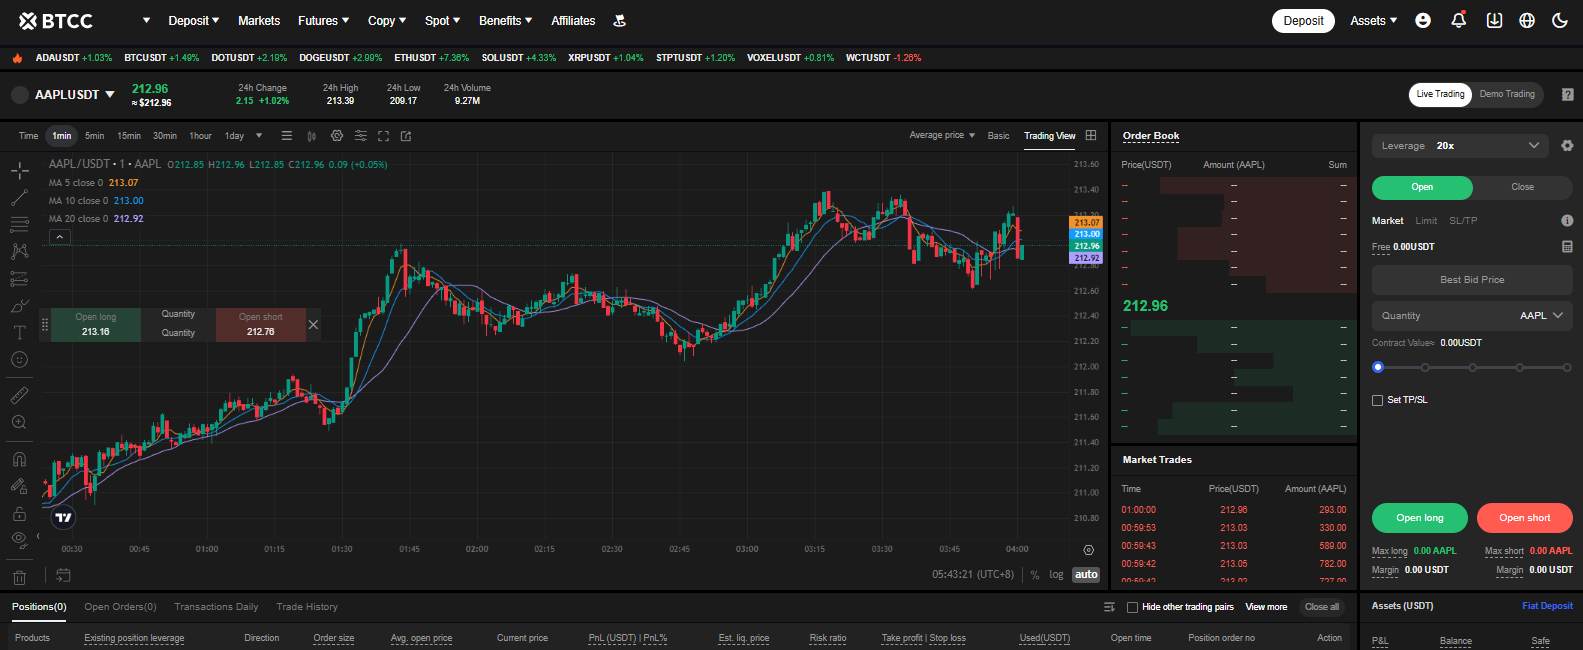Toggle stay in drawing mode

(19, 486)
